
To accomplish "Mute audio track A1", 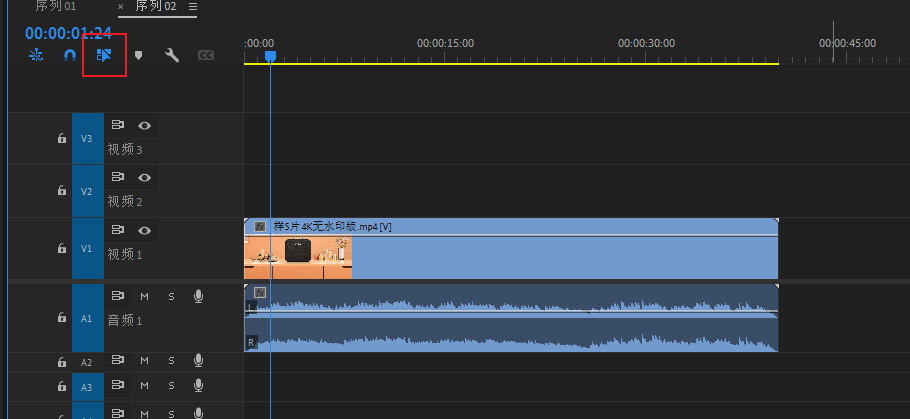I will 144,296.
